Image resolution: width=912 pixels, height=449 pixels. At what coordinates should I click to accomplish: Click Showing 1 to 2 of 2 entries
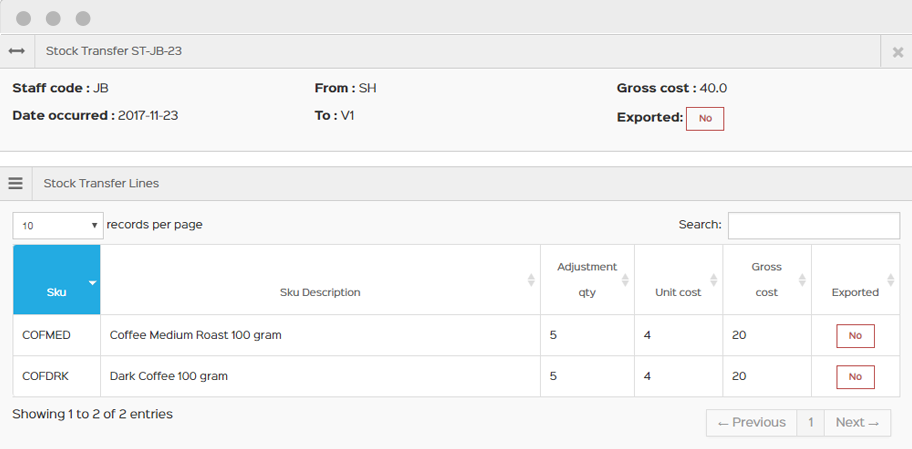click(92, 414)
